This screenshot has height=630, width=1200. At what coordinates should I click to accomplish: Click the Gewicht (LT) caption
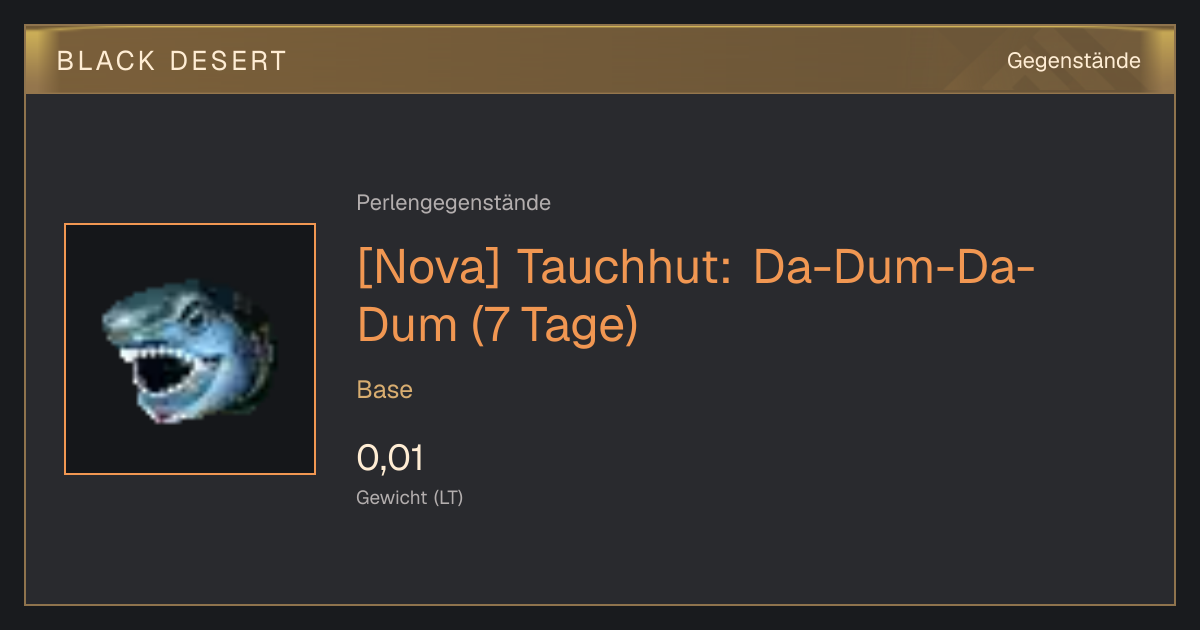coord(409,497)
